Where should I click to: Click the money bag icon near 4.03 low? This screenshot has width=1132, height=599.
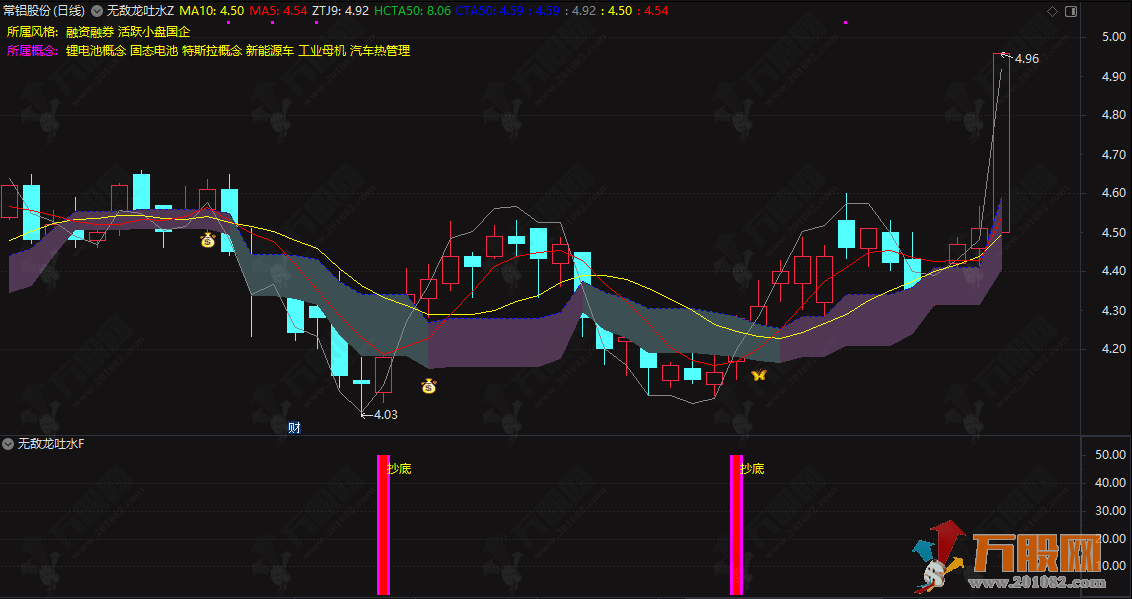pos(429,387)
